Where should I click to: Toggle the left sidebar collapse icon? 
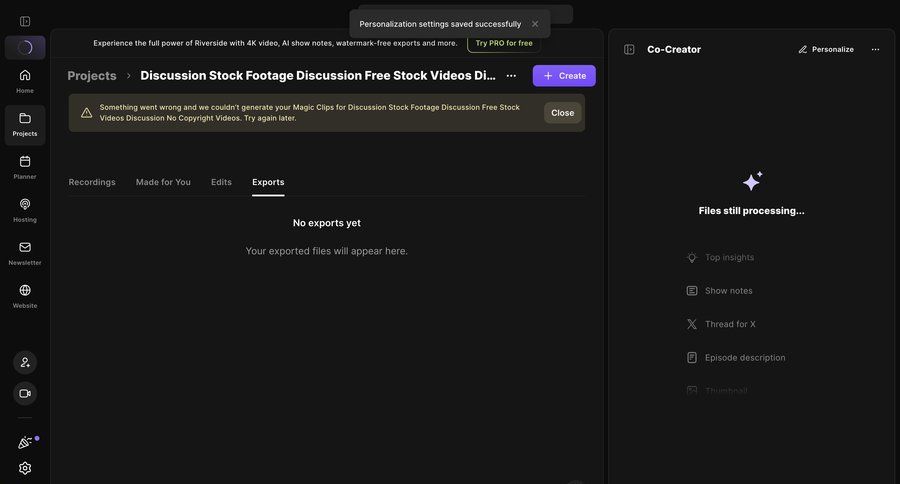coord(25,21)
